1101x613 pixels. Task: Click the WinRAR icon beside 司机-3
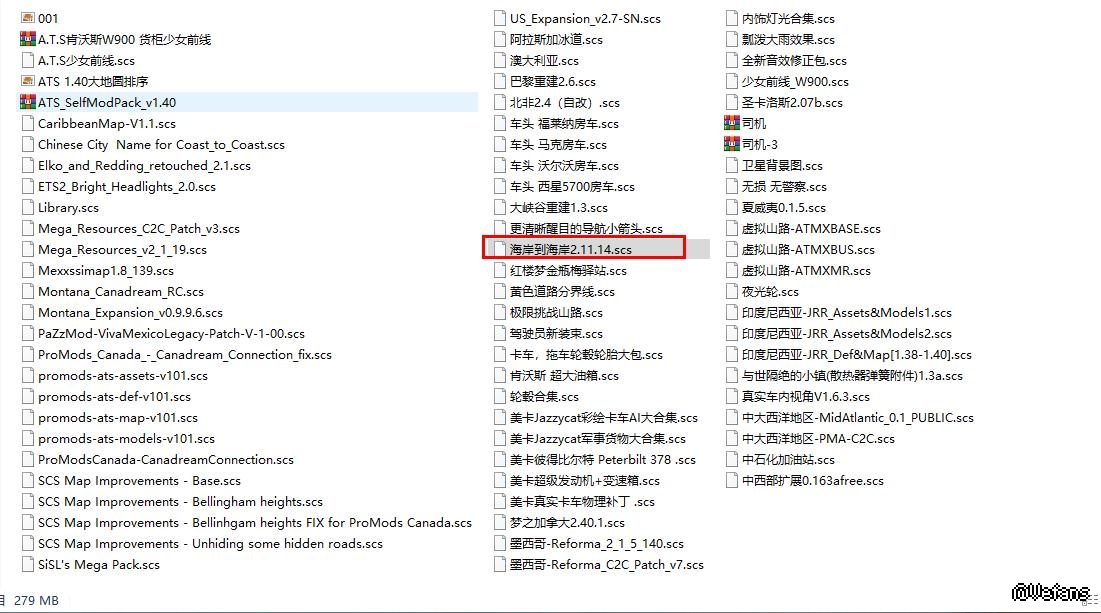[732, 145]
